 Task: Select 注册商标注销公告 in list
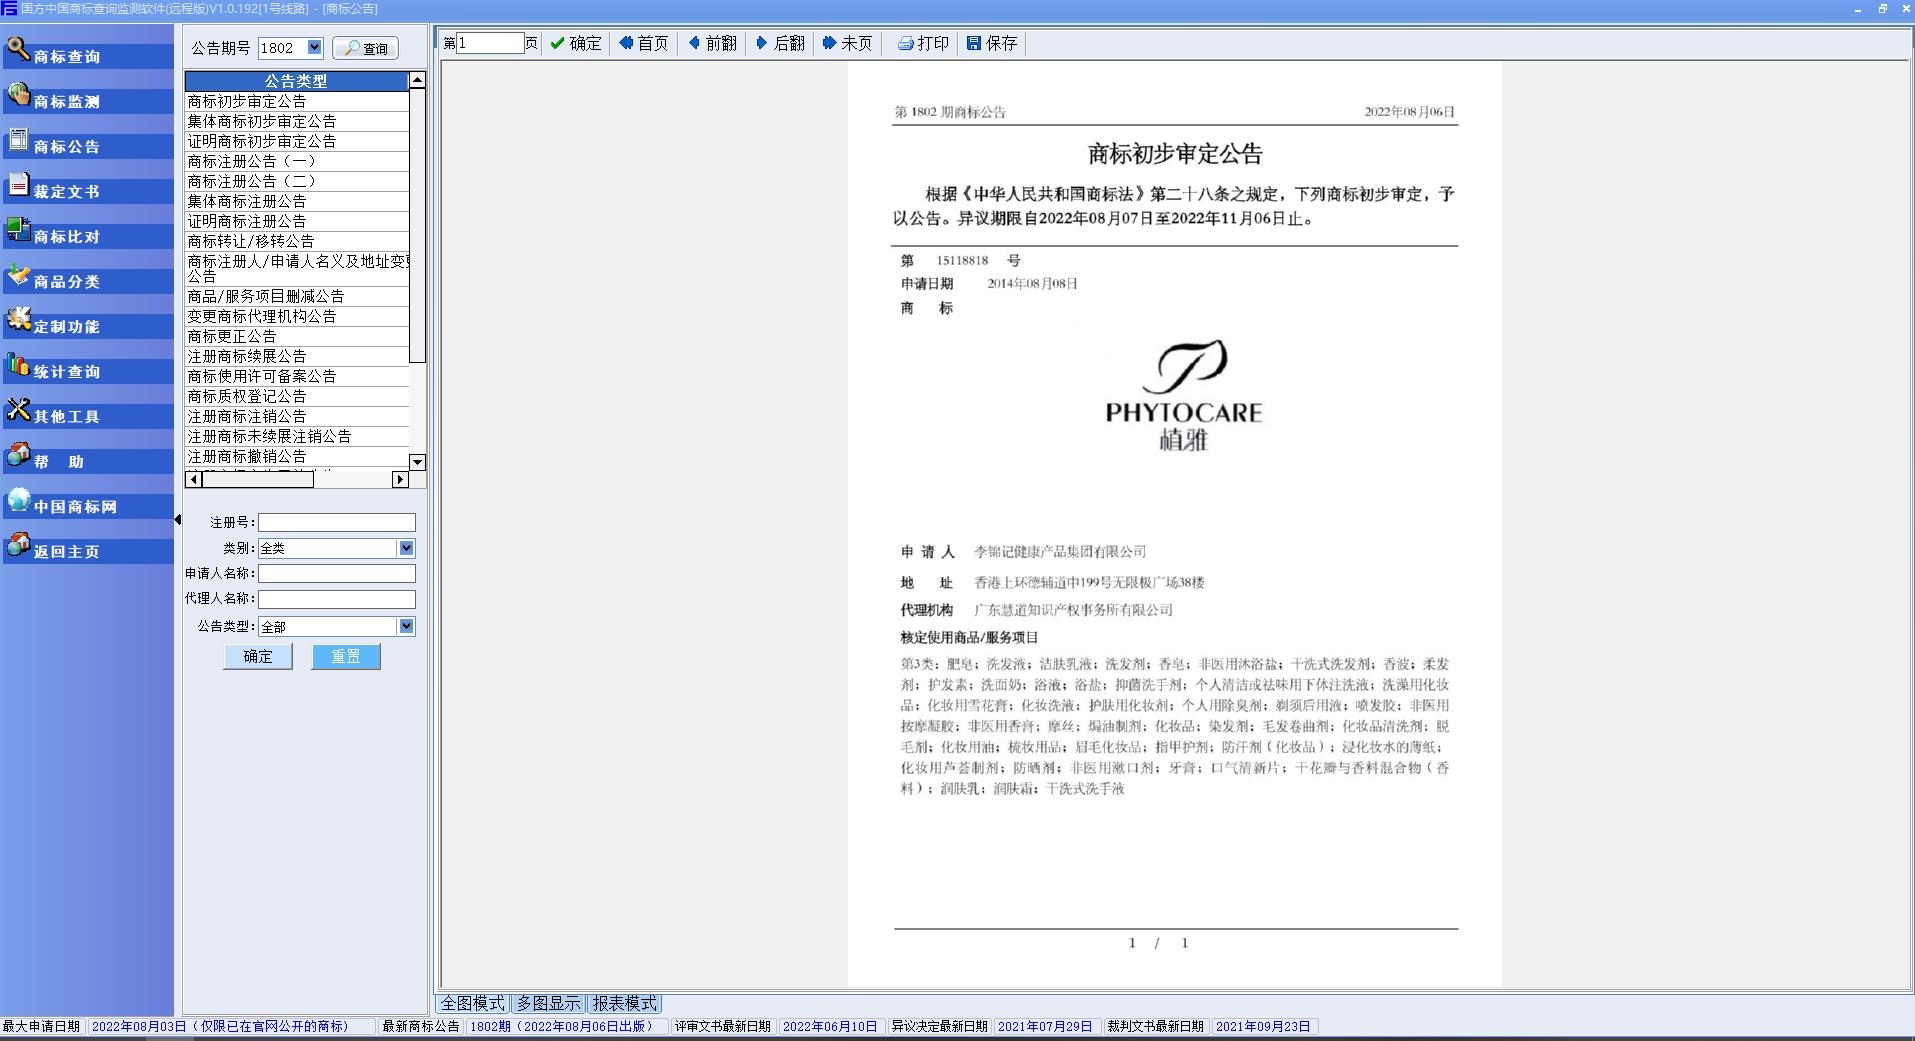pos(297,416)
